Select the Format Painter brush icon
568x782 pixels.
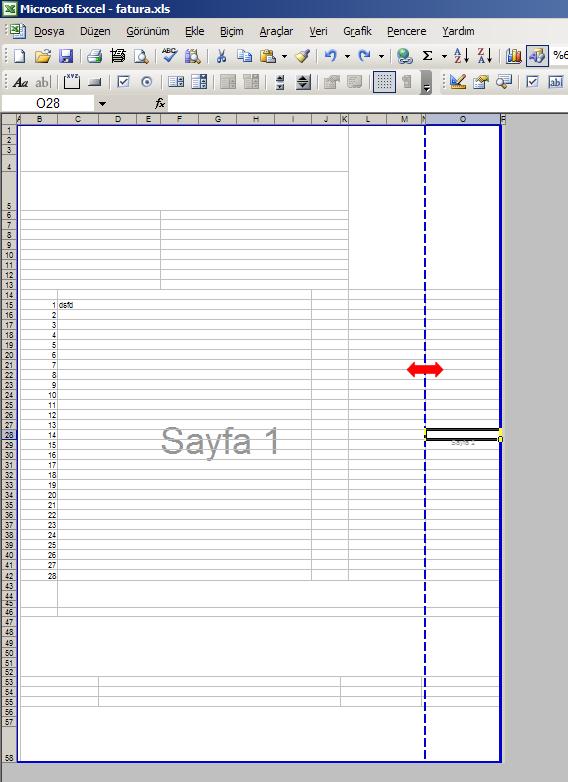pyautogui.click(x=303, y=56)
